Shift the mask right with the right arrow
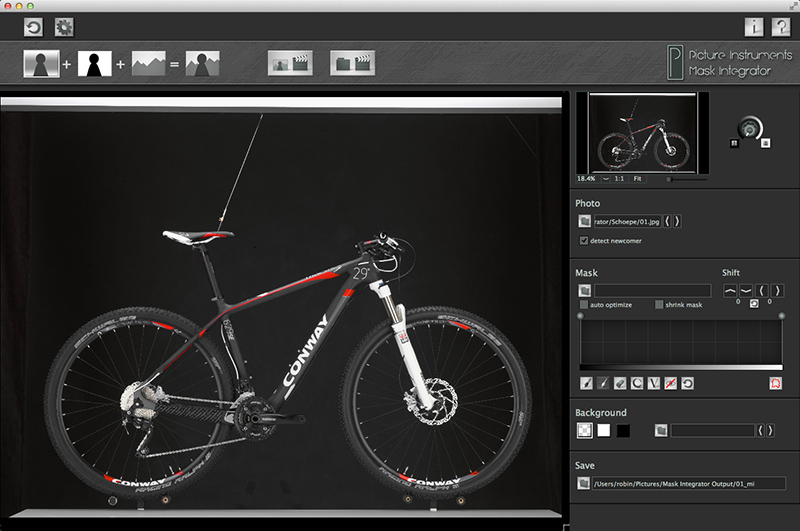The height and width of the screenshot is (531, 800). coord(778,291)
